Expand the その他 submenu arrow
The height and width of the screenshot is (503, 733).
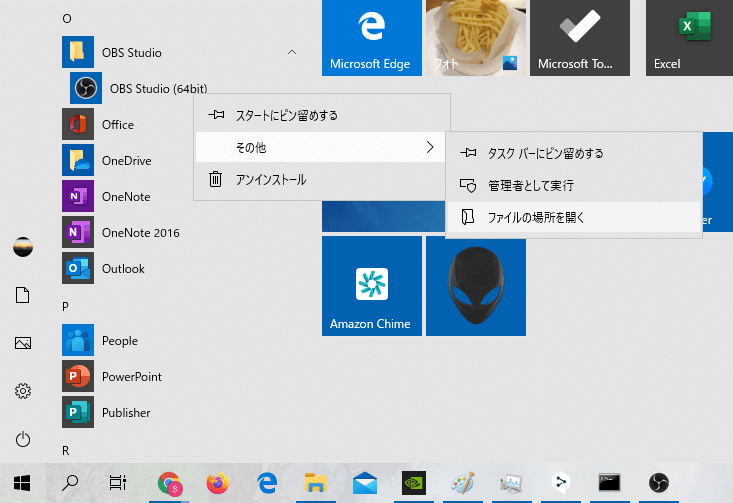click(430, 147)
